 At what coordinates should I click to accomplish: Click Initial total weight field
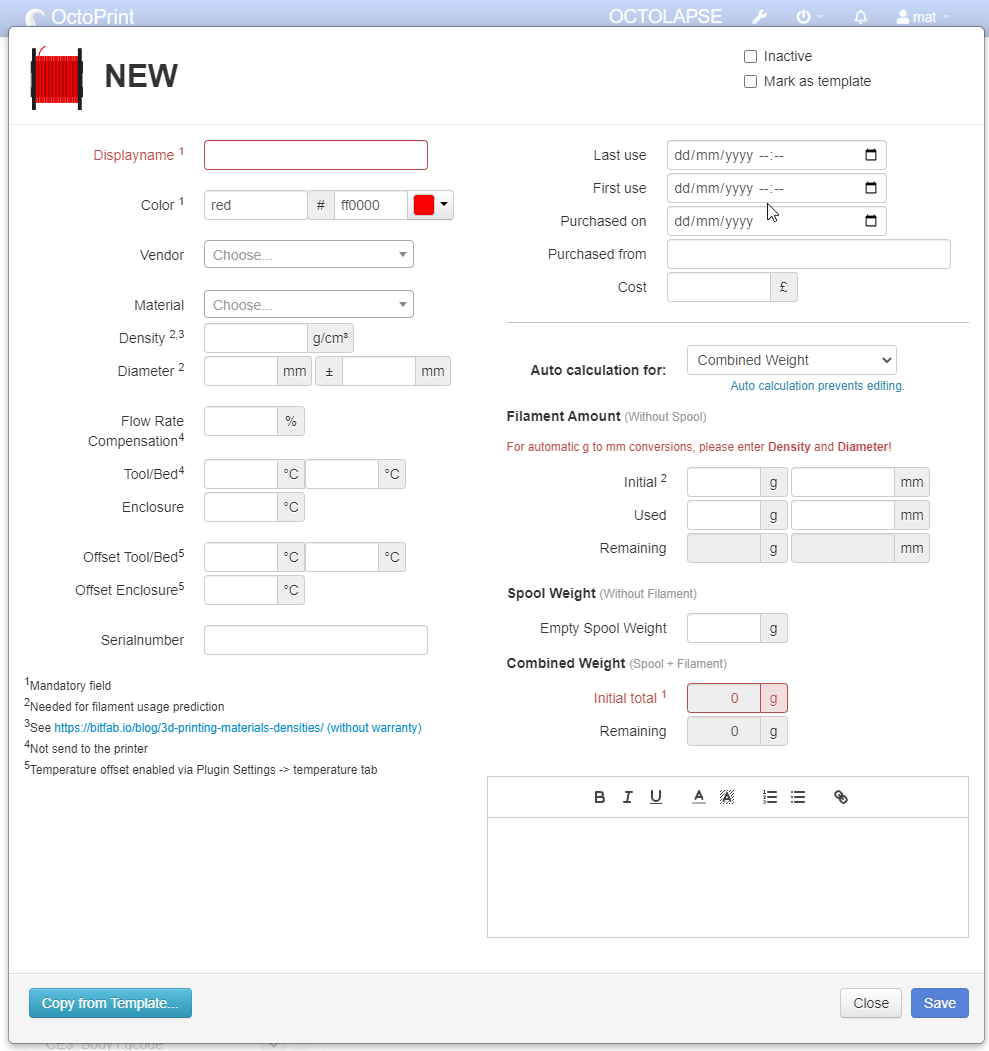pos(724,698)
